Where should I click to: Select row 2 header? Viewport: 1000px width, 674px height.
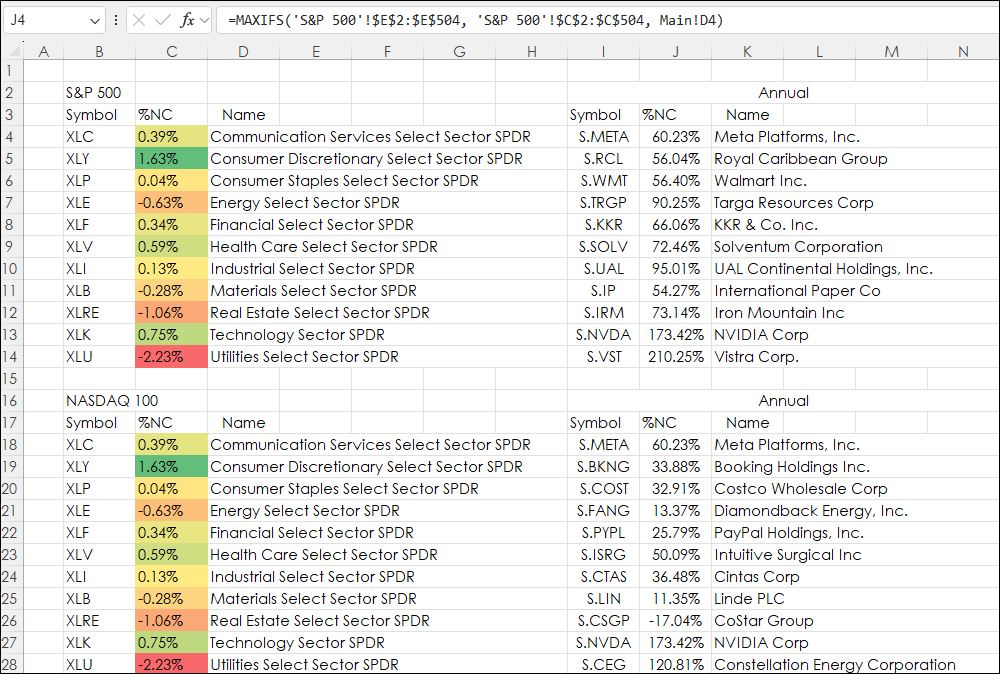coord(12,93)
